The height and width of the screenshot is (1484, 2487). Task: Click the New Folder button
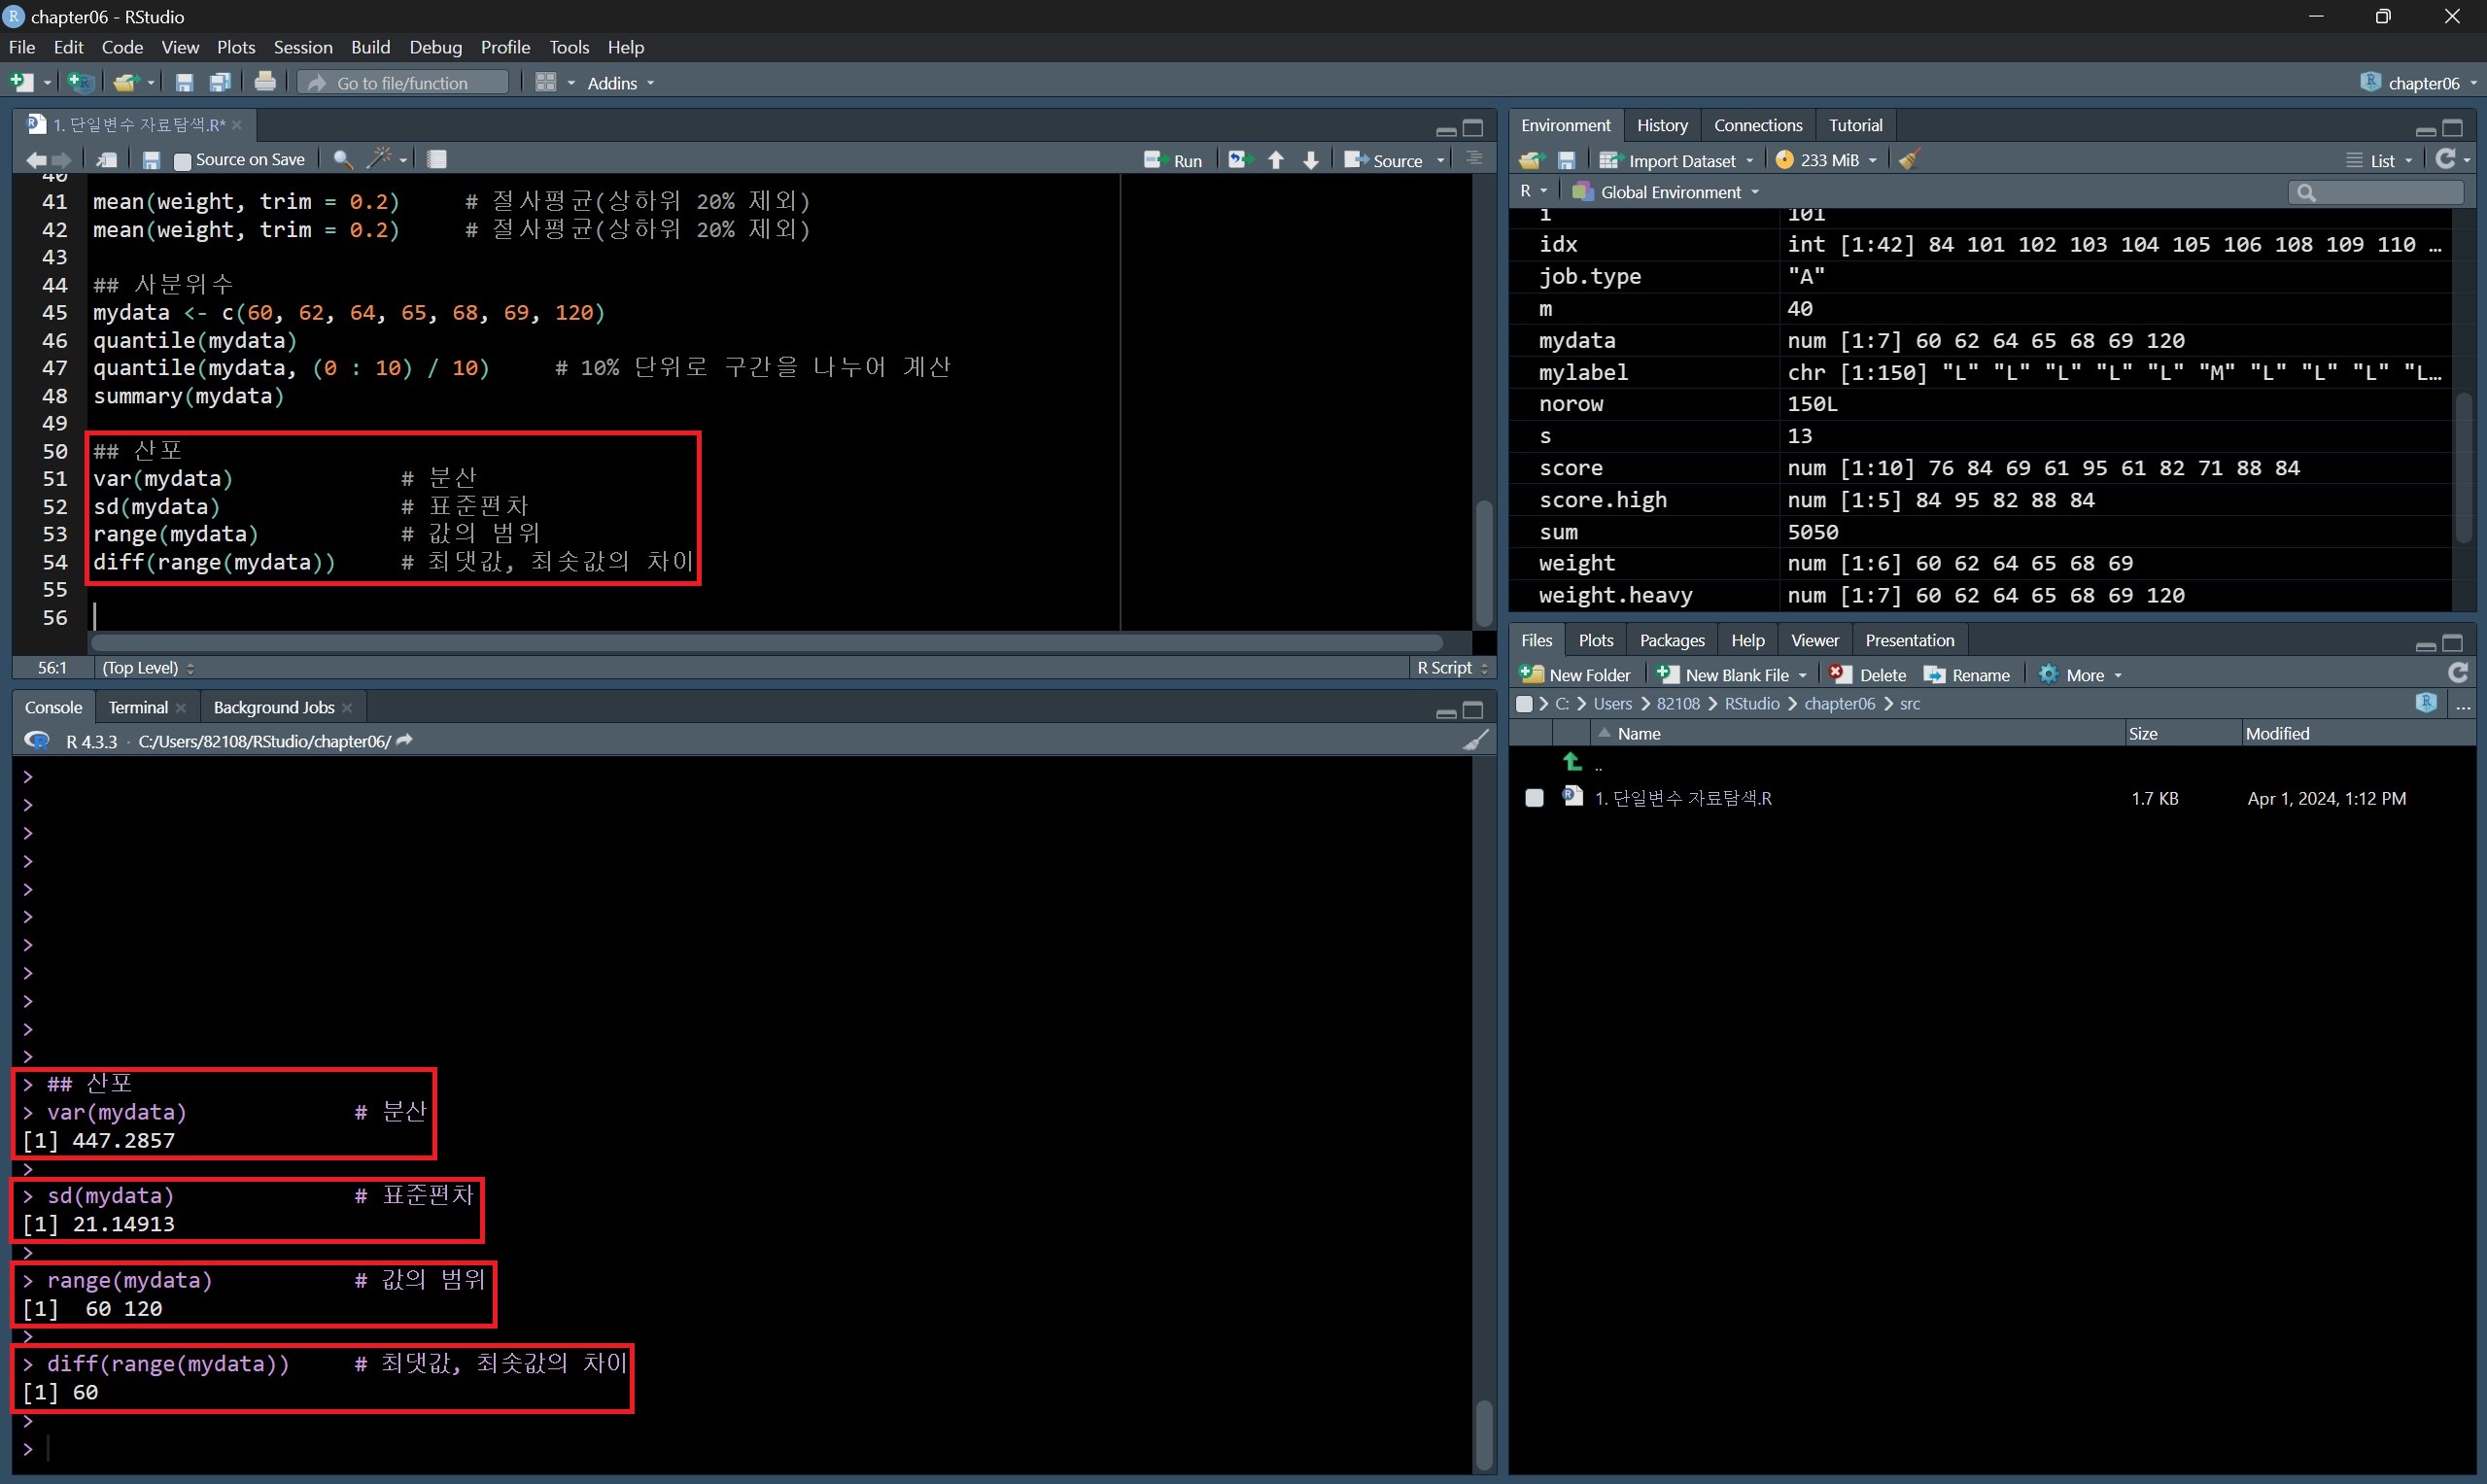(x=1575, y=675)
